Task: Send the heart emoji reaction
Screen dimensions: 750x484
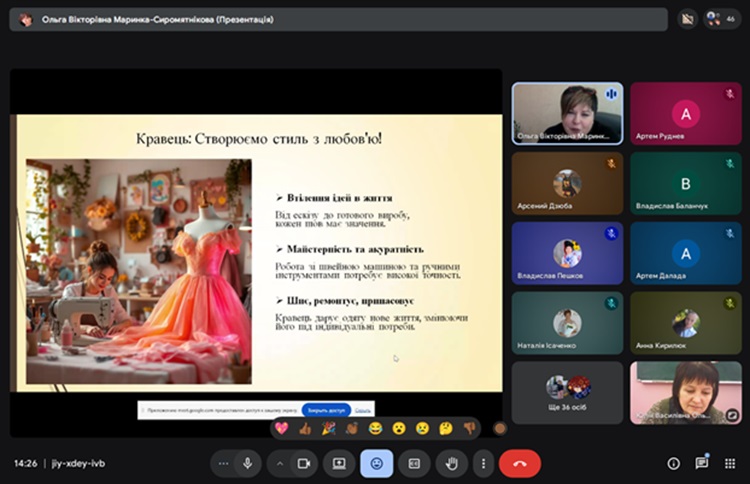Action: (x=281, y=428)
